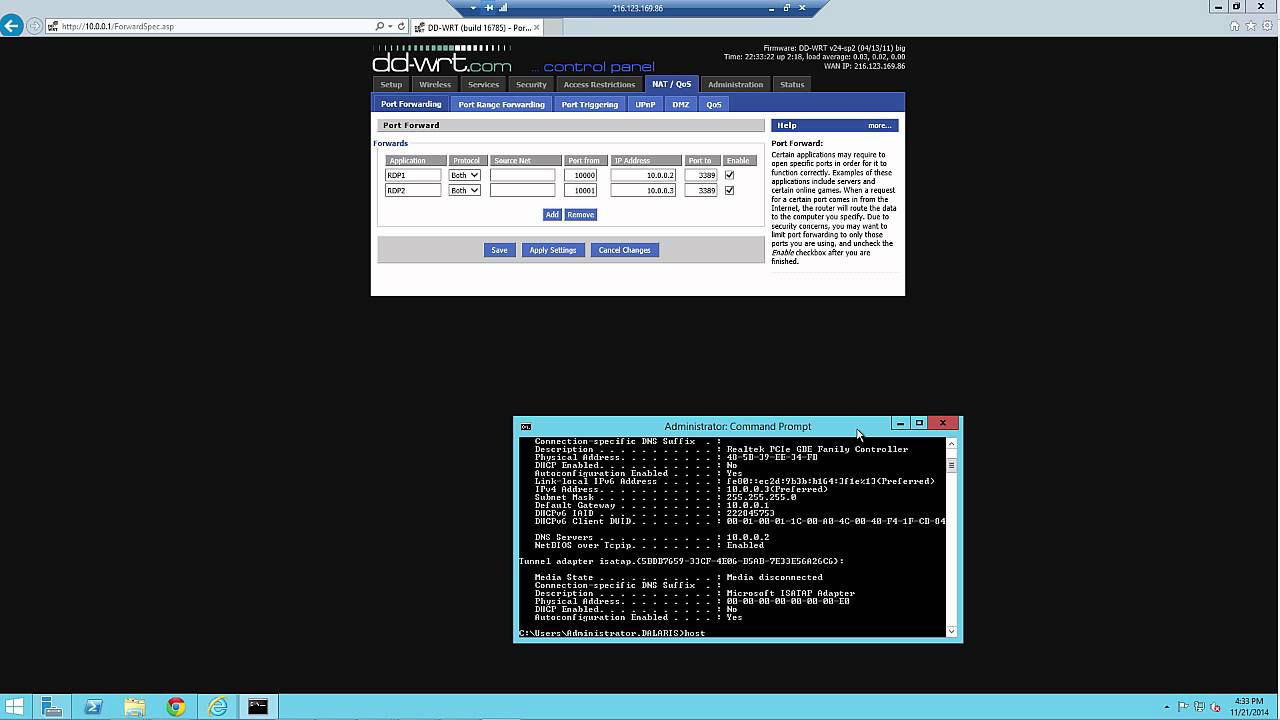Open File Explorer from the taskbar
This screenshot has width=1280, height=720.
(x=134, y=707)
